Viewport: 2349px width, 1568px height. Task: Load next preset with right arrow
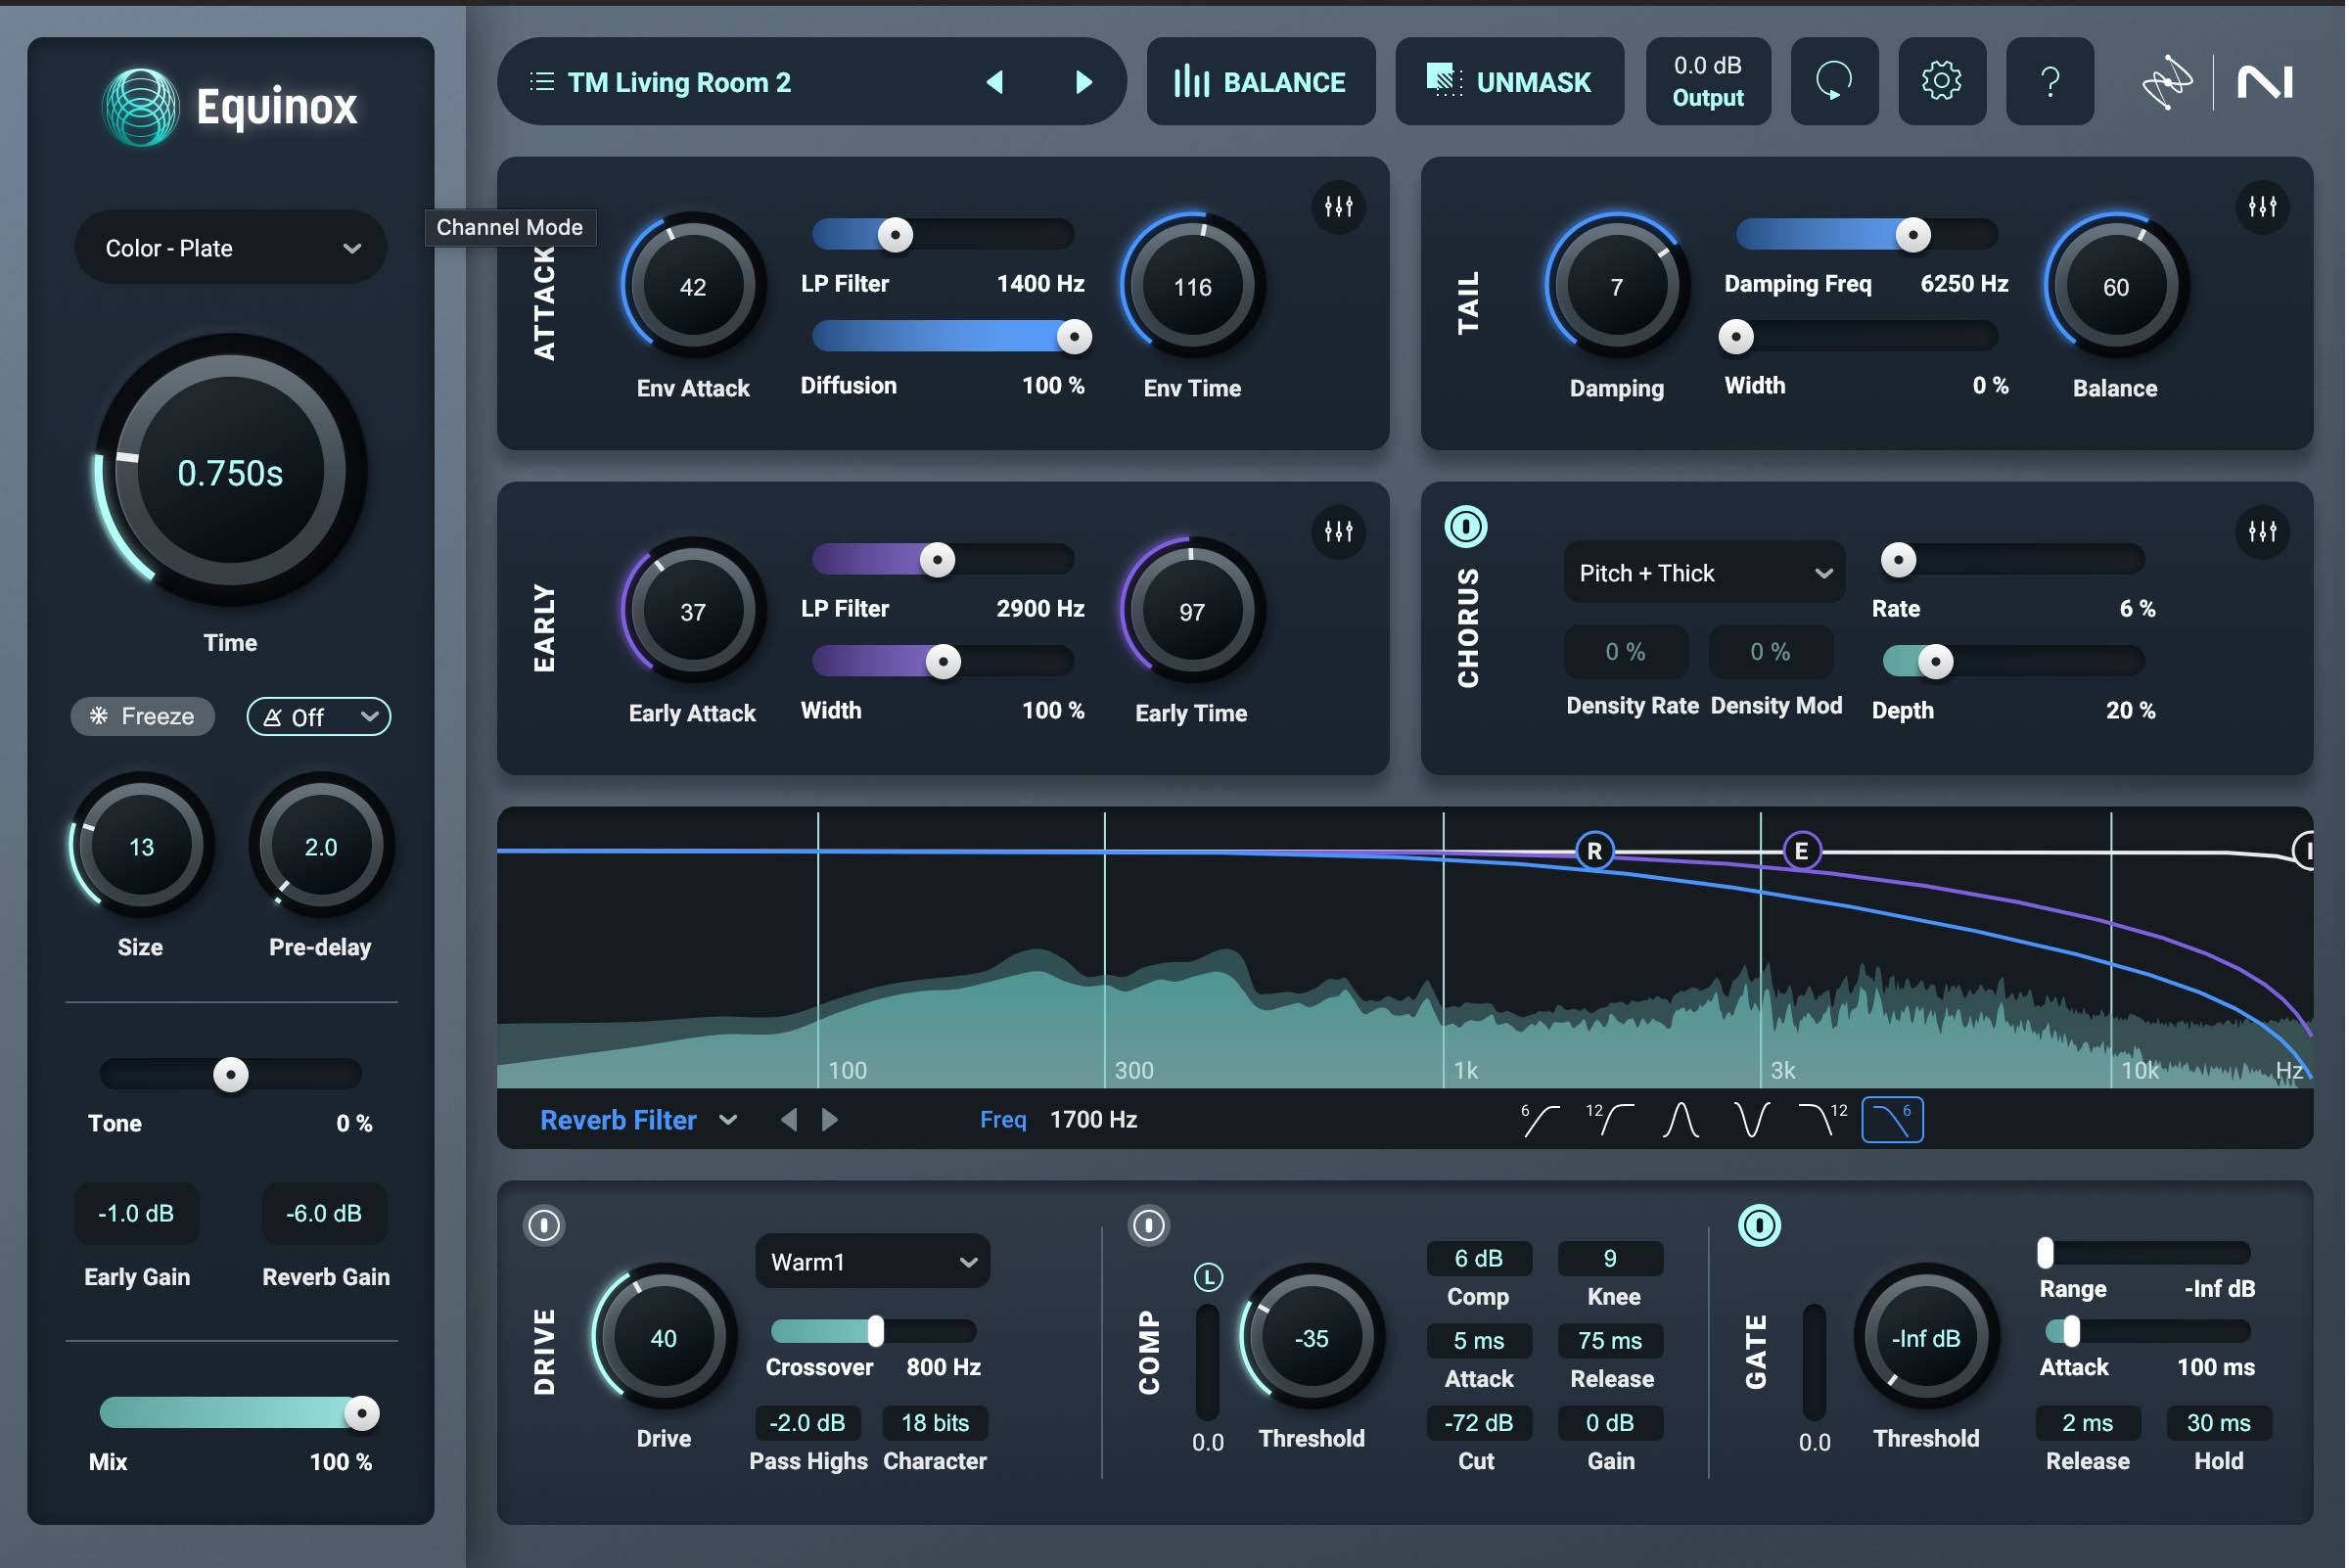[x=1085, y=82]
